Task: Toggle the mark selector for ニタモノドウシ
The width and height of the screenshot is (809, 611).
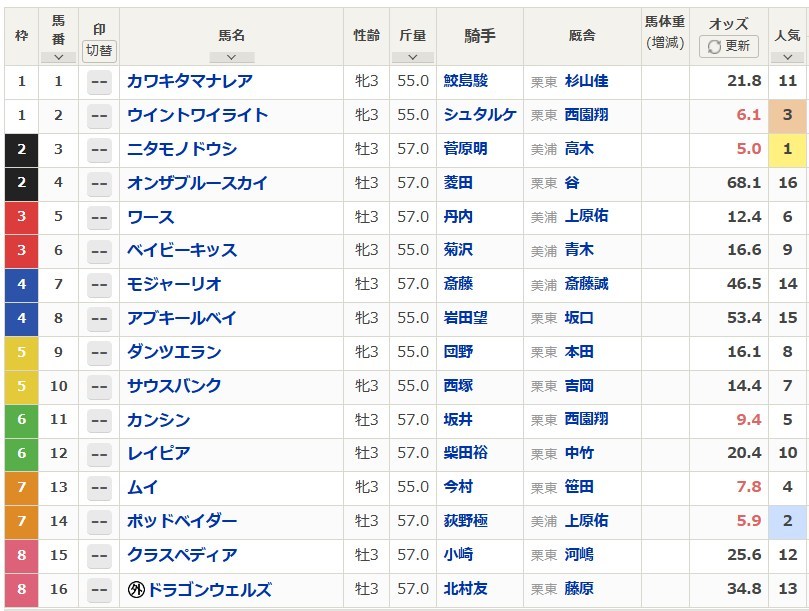Action: point(99,150)
